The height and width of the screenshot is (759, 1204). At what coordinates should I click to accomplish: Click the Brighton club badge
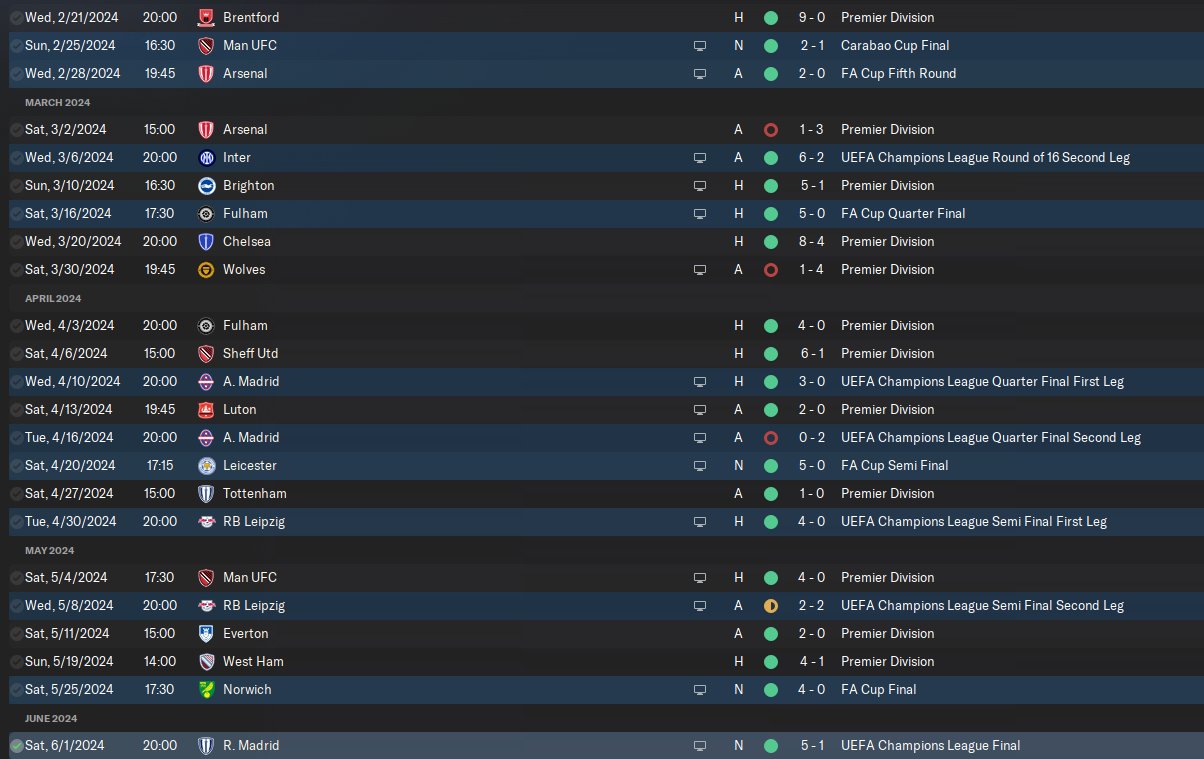[x=206, y=186]
